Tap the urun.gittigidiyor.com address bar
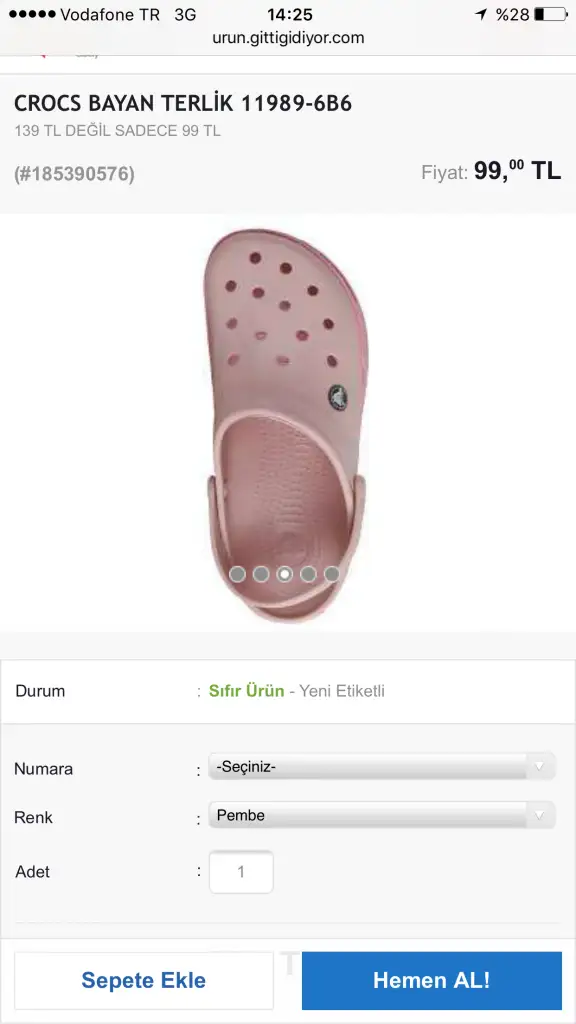Screen dimensions: 576x1024 [x=288, y=38]
